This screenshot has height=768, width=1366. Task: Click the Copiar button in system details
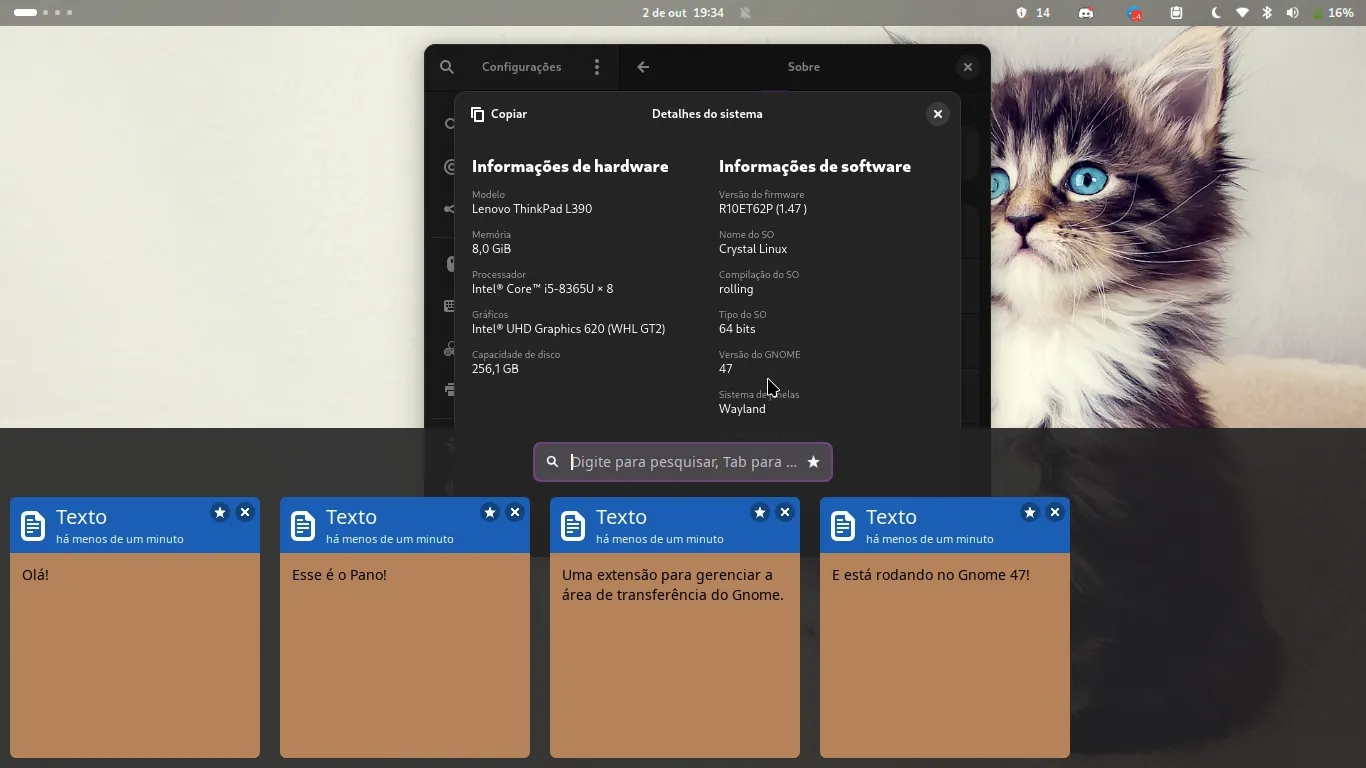[x=499, y=114]
